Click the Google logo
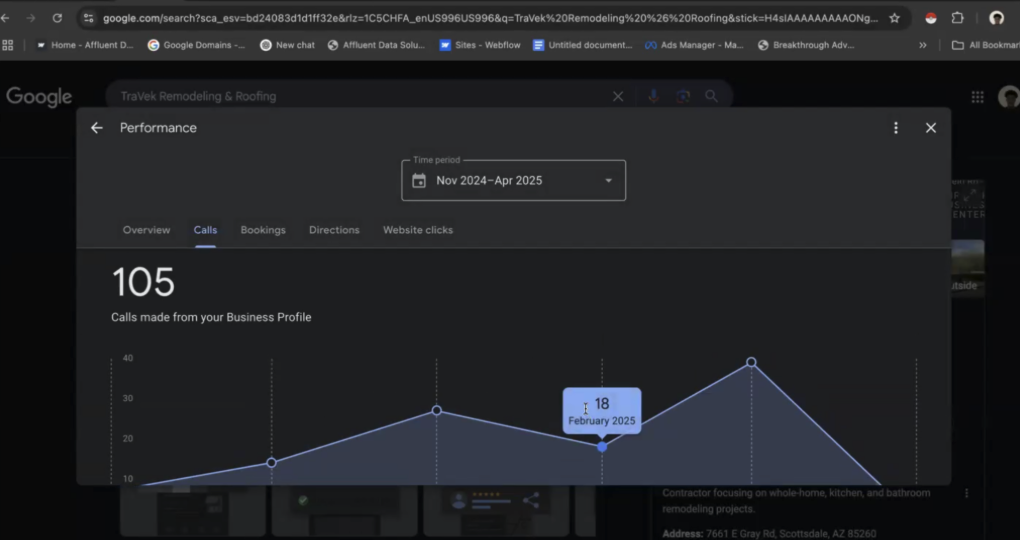 (39, 97)
